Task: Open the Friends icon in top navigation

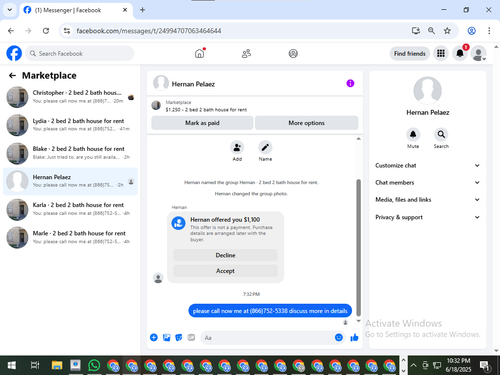Action: (x=246, y=53)
